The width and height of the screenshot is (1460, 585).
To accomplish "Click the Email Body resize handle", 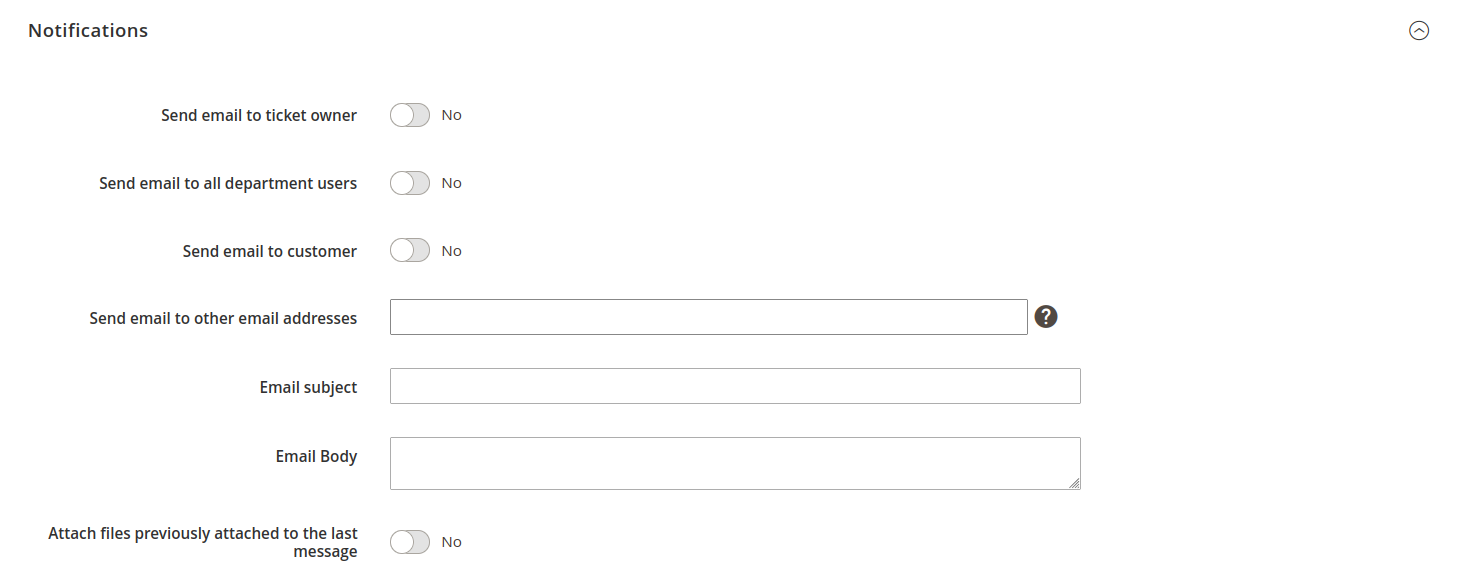I will tap(1074, 483).
